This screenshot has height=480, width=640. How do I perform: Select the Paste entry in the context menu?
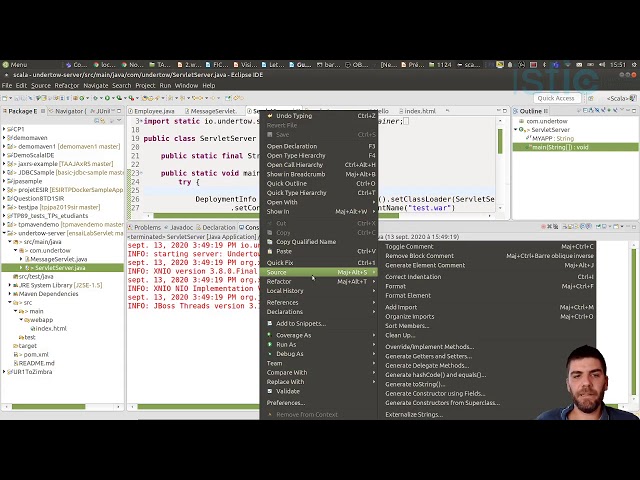(284, 251)
